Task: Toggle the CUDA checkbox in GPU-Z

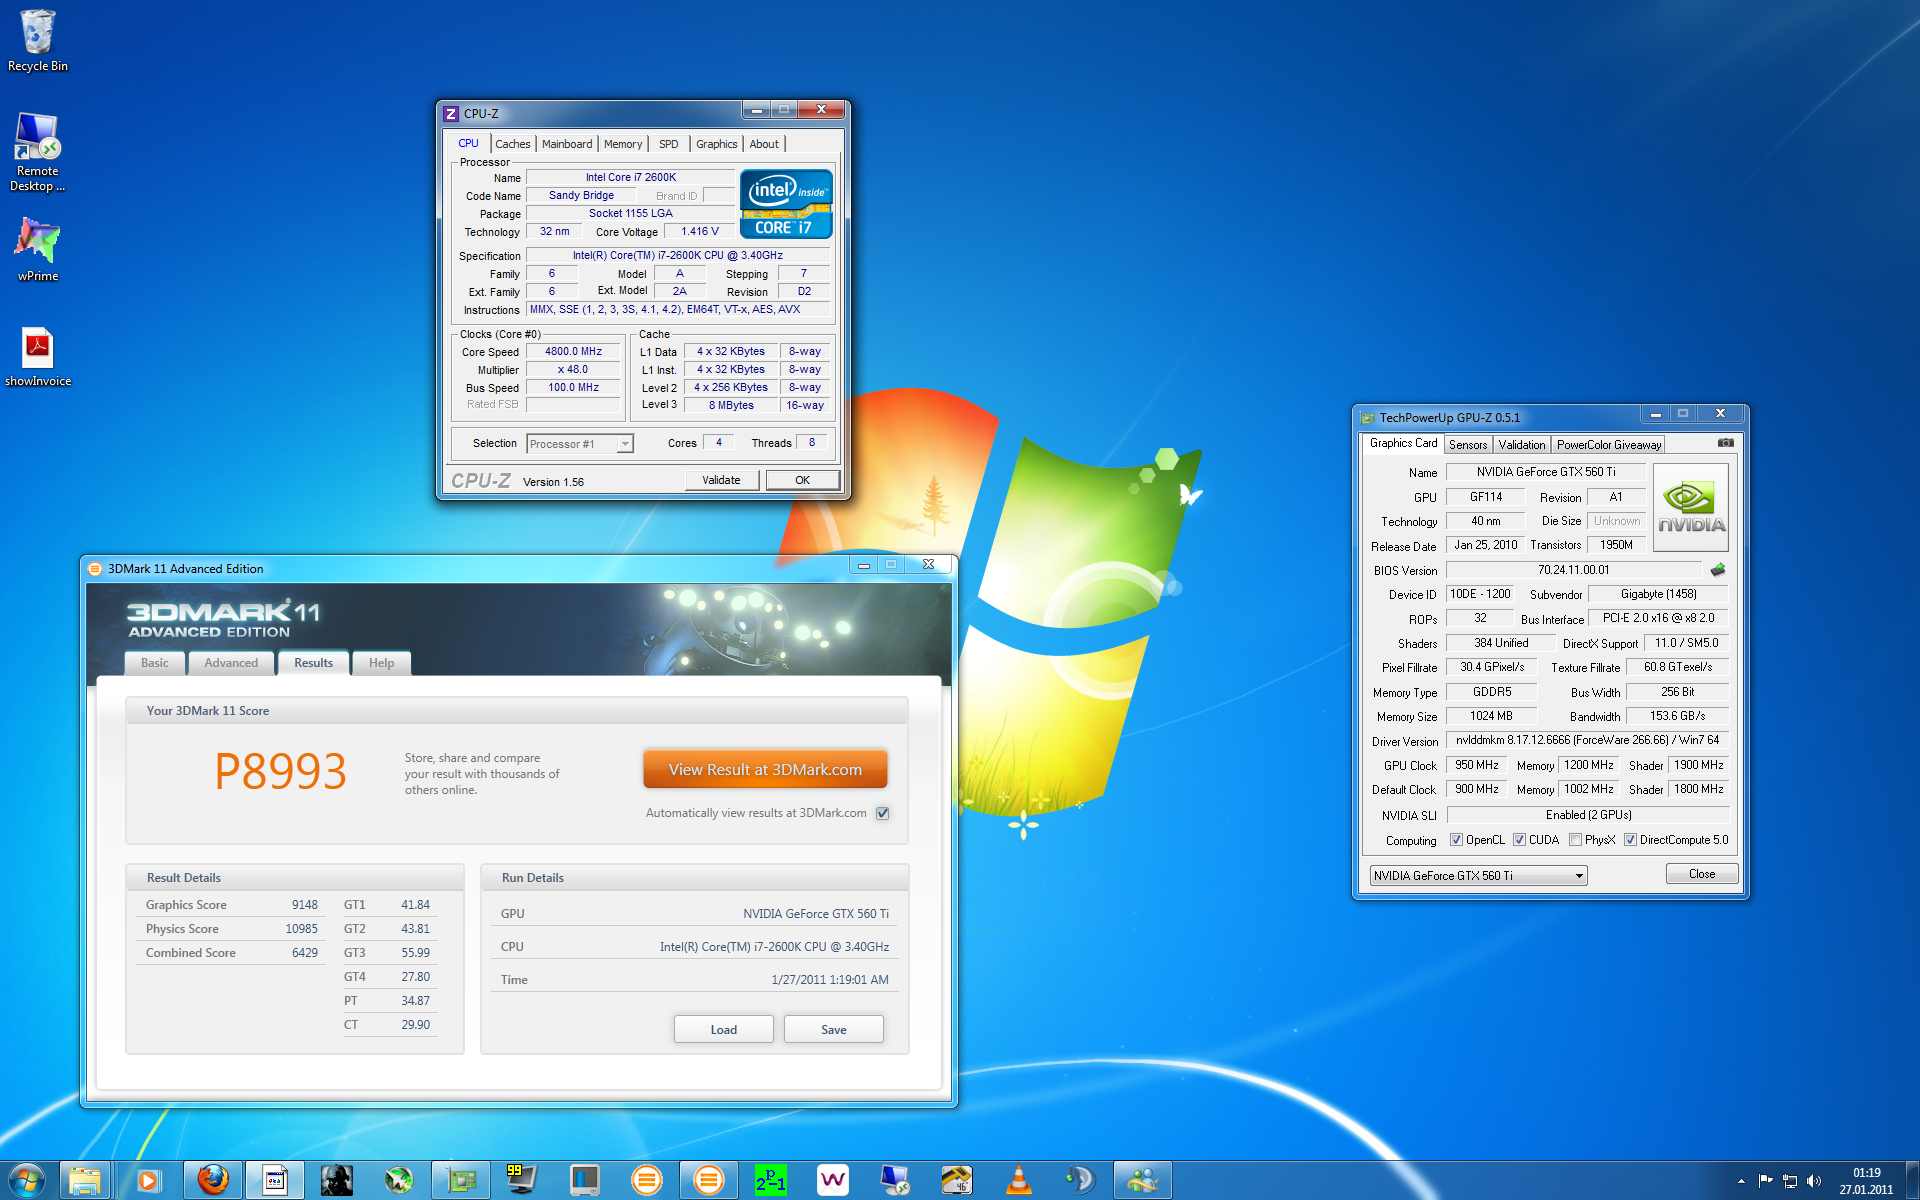Action: point(1519,840)
